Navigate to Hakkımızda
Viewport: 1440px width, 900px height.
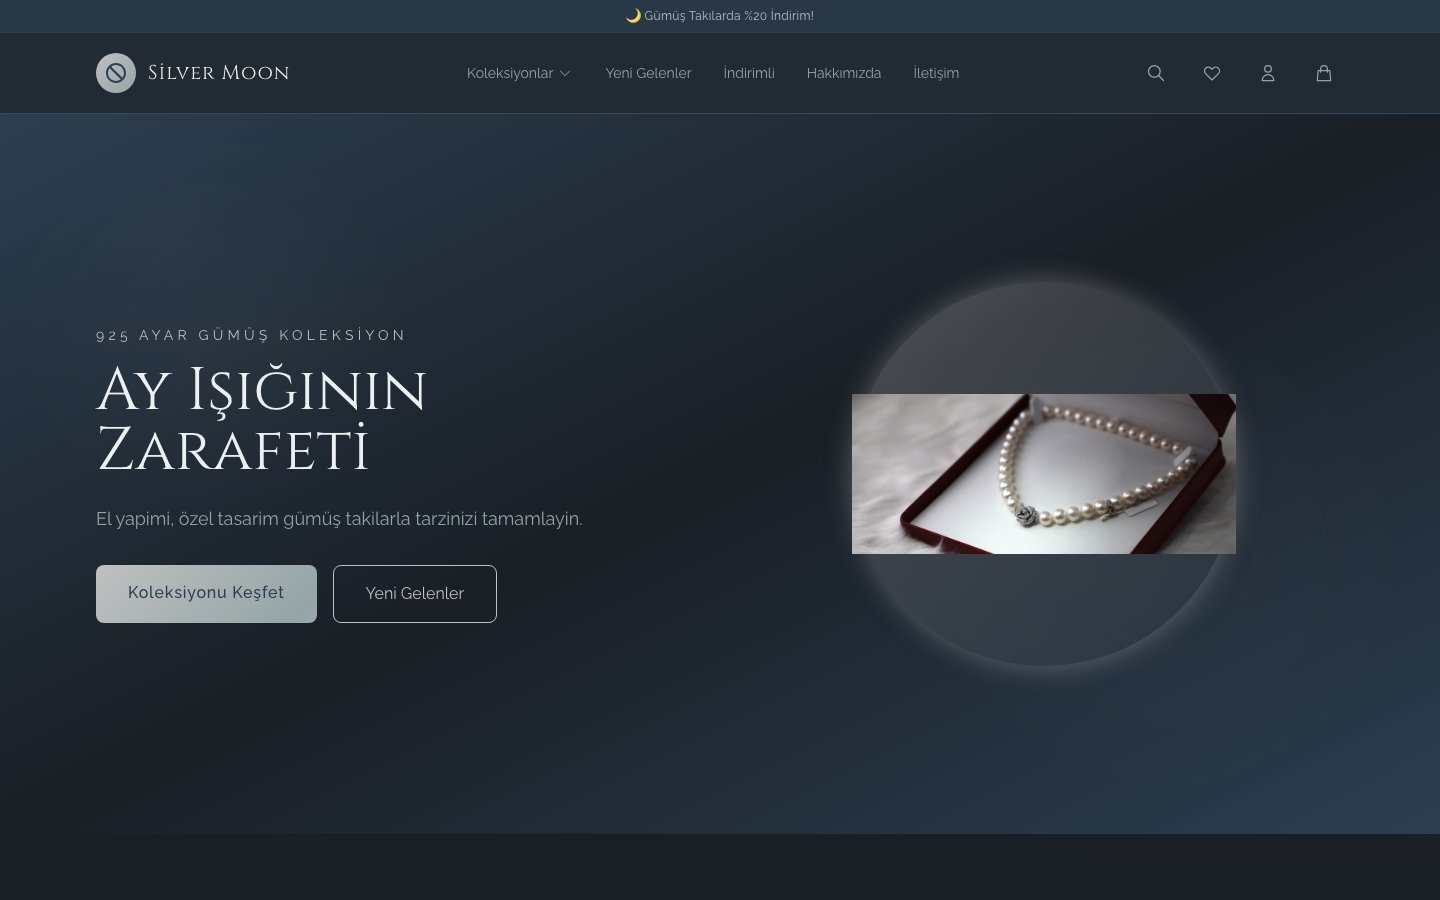point(844,73)
